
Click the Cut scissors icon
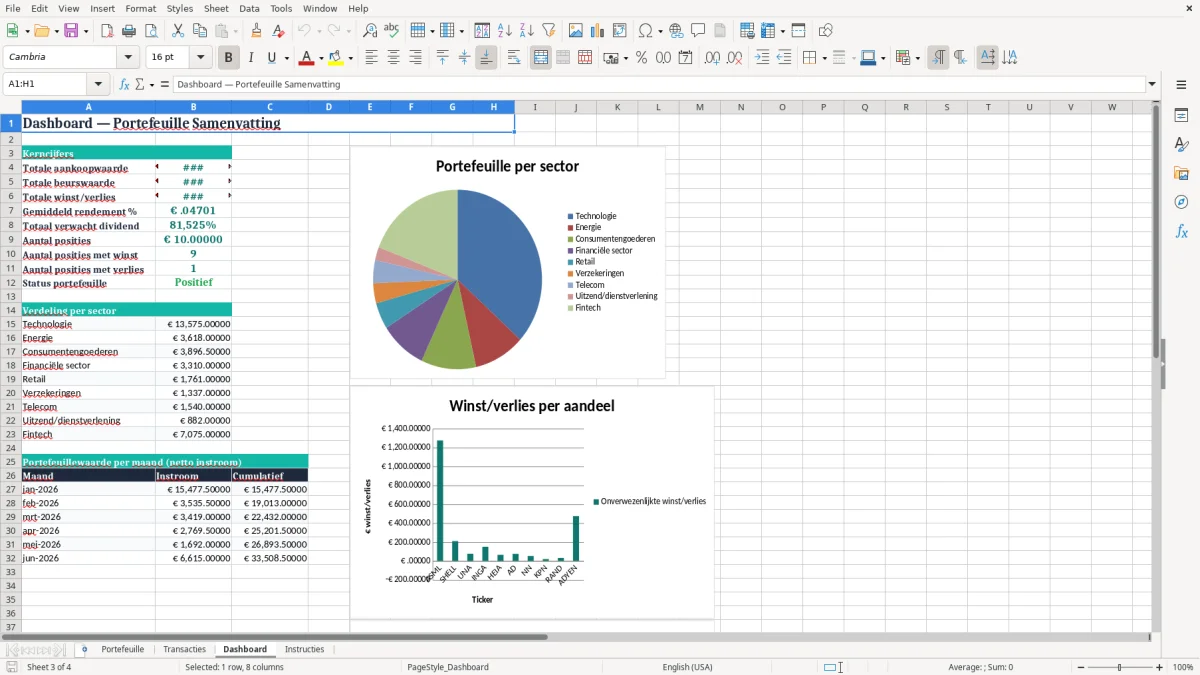coord(178,31)
